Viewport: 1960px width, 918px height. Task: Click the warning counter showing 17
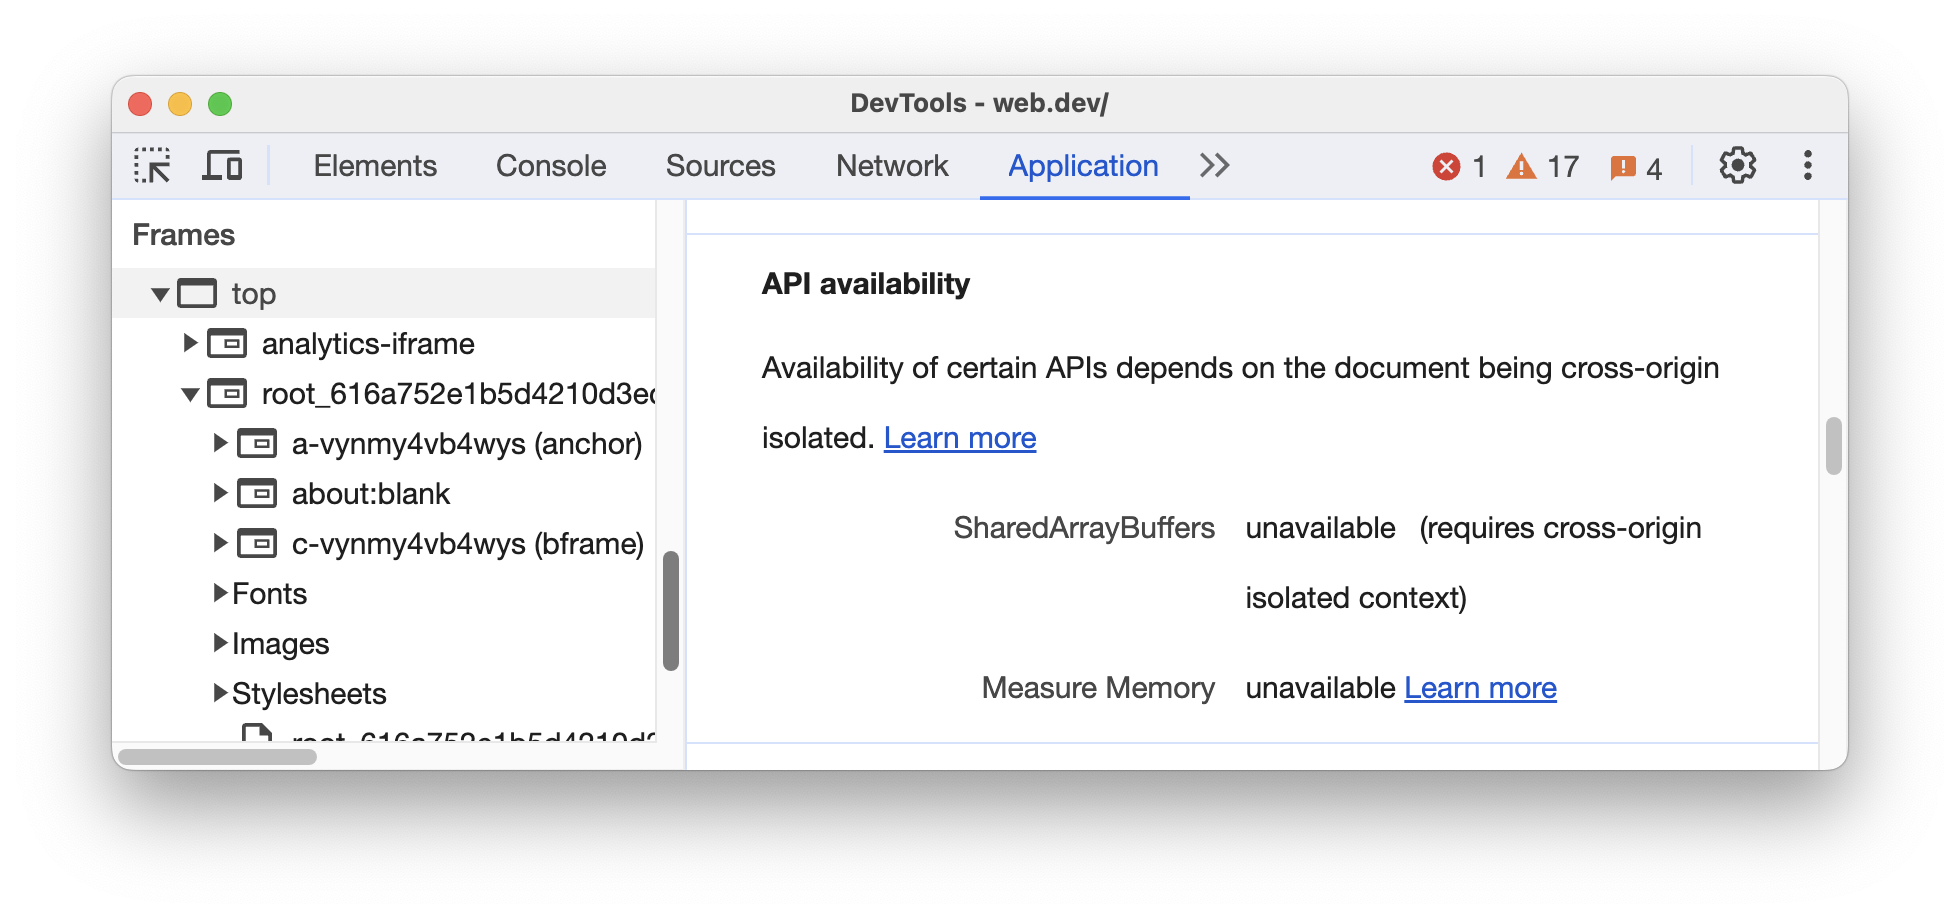[x=1522, y=167]
